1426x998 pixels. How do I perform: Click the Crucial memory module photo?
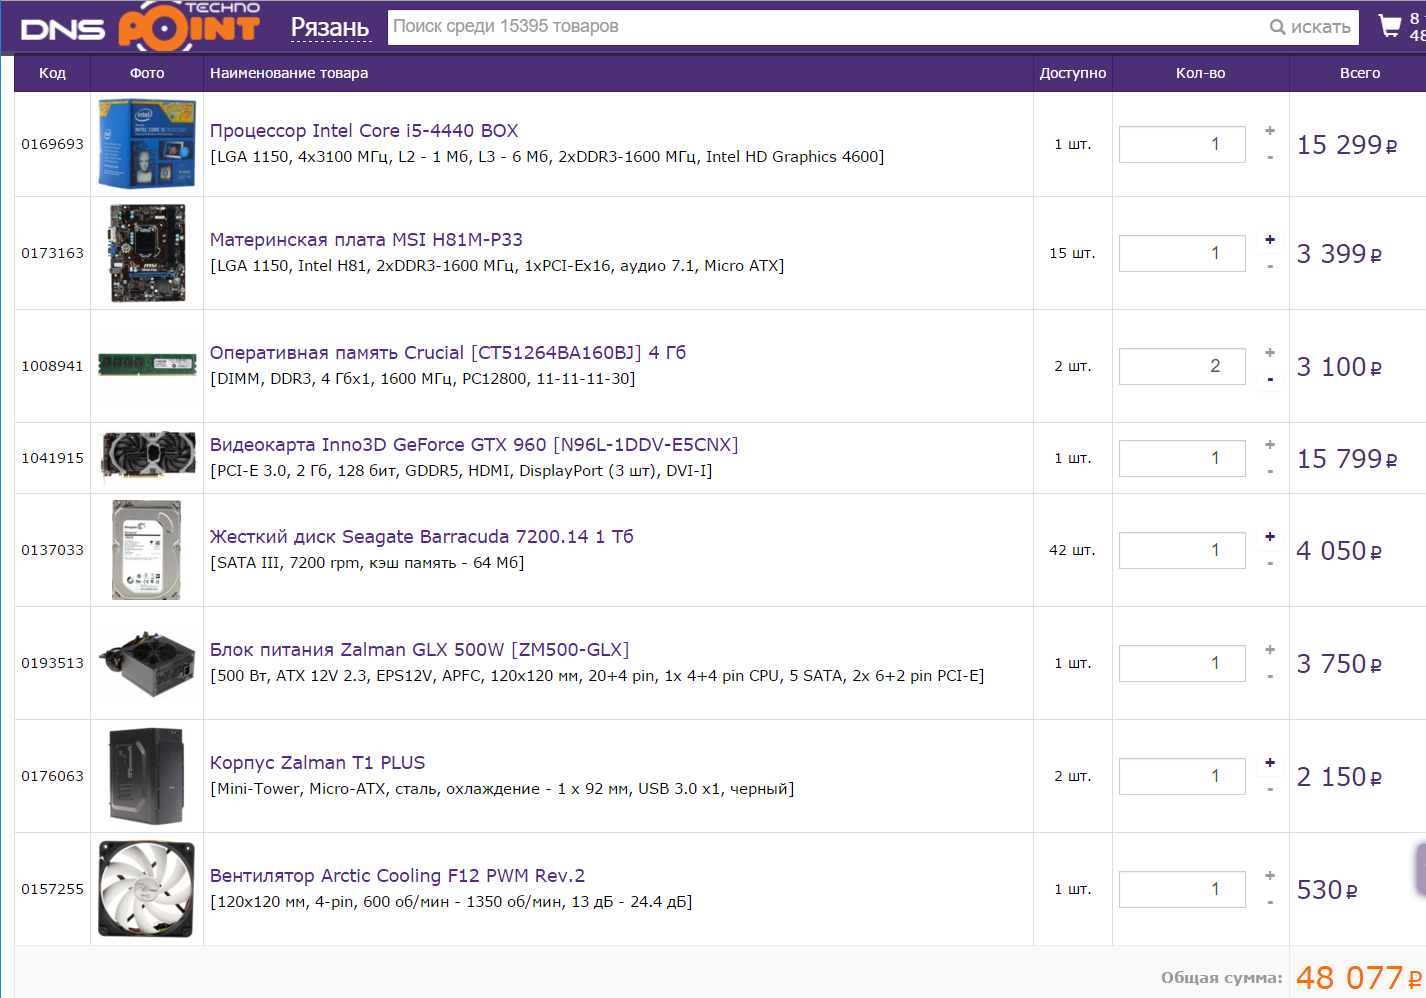(x=147, y=364)
